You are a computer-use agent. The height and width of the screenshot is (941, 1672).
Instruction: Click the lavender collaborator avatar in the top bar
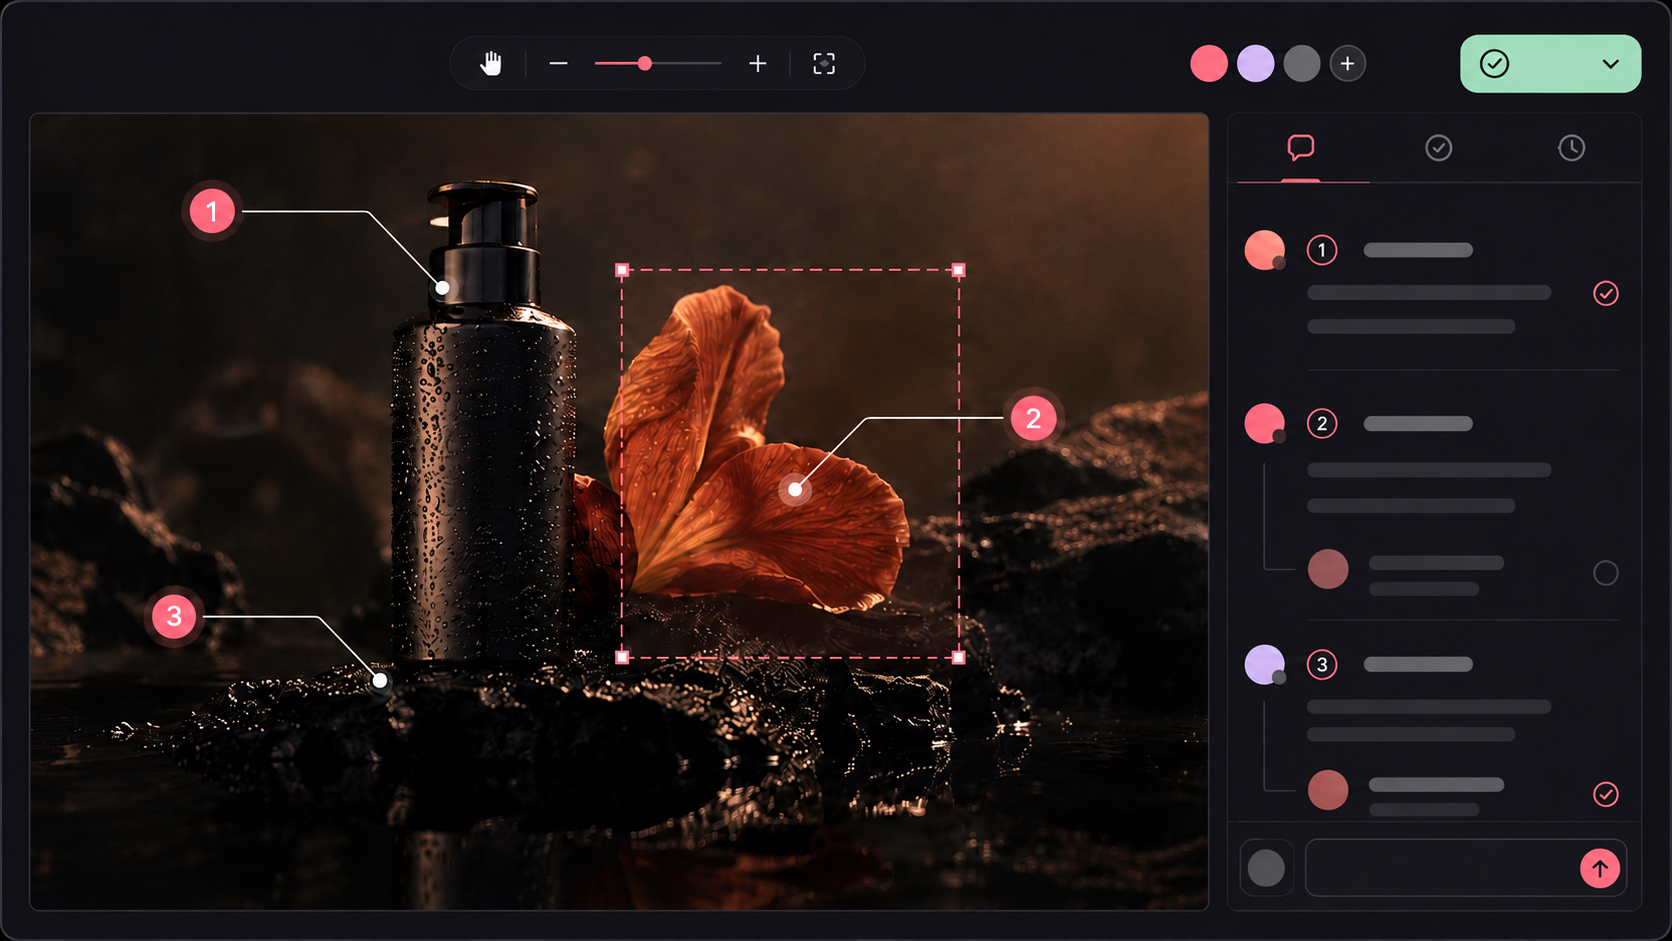pyautogui.click(x=1255, y=64)
